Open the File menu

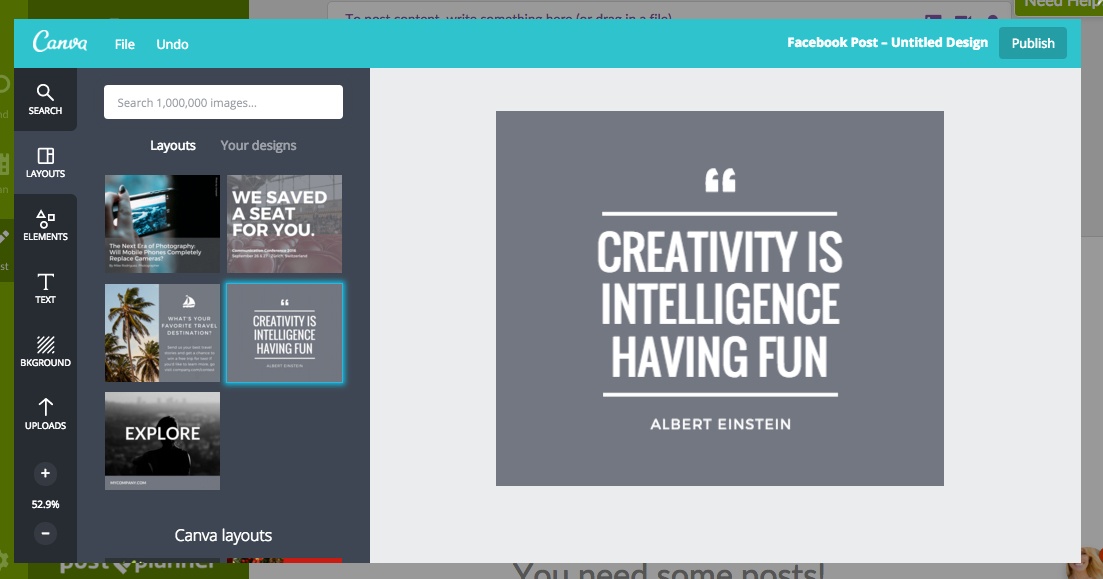pos(124,44)
